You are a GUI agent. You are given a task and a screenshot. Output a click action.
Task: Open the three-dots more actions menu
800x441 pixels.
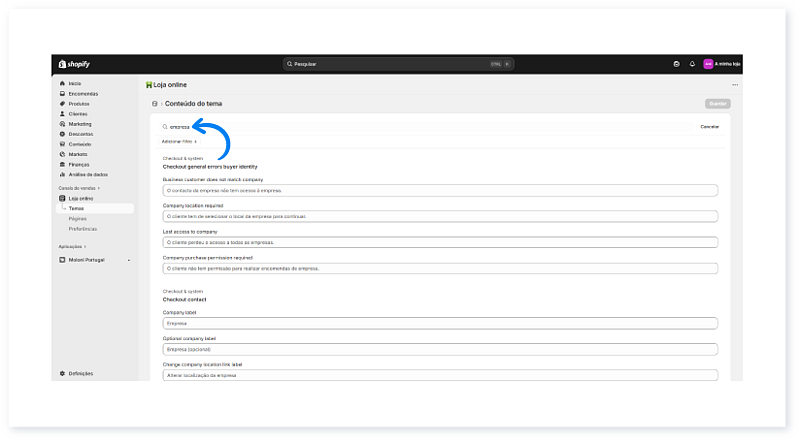(x=735, y=85)
